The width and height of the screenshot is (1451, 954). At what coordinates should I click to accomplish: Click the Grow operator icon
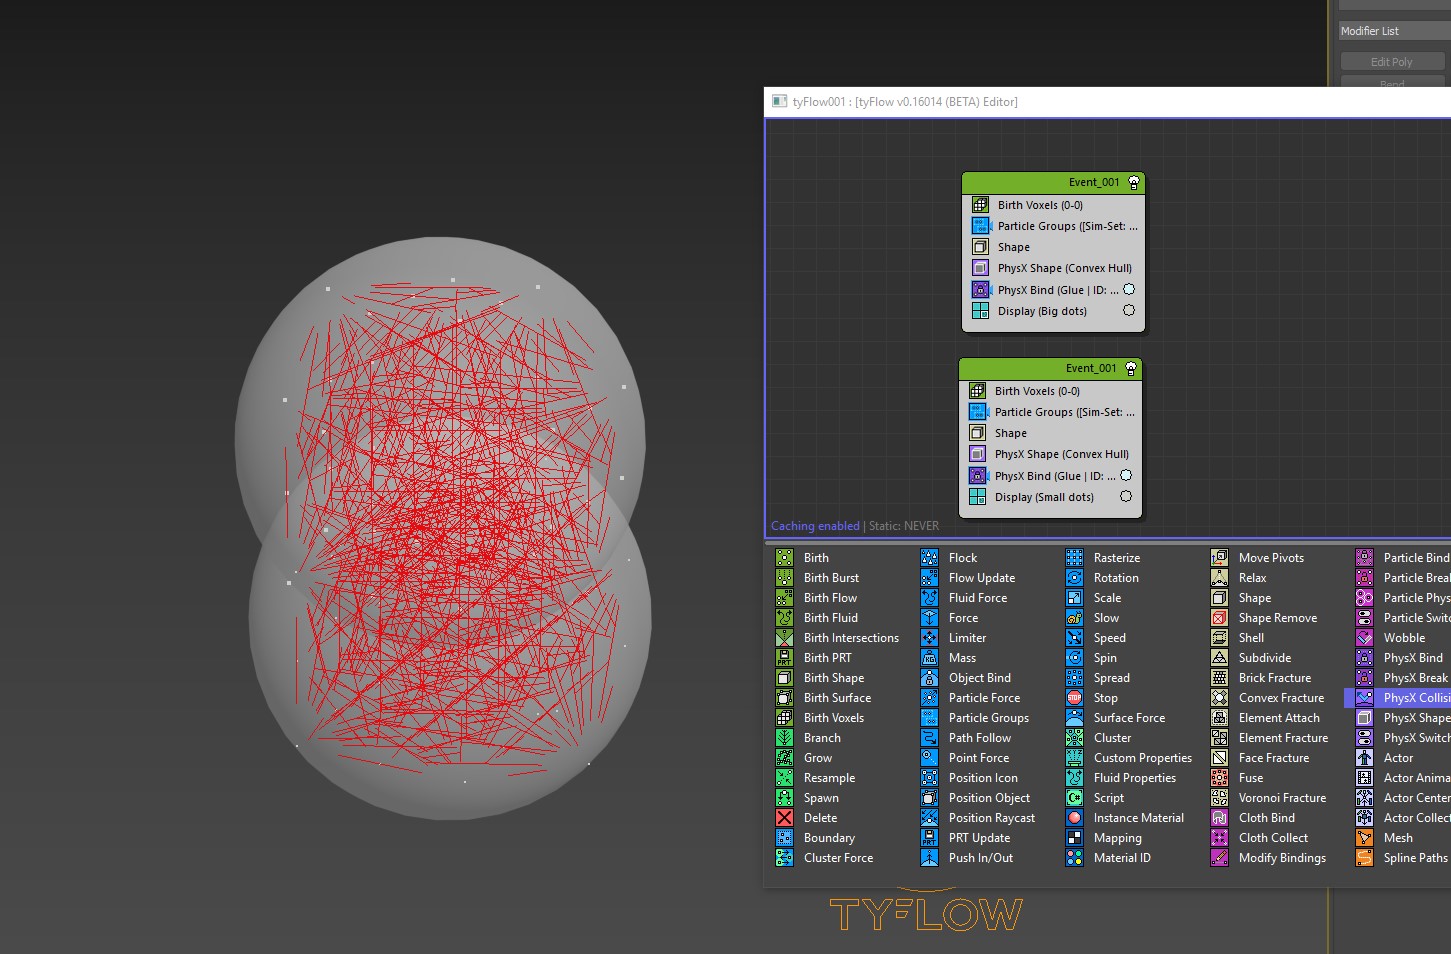click(785, 758)
